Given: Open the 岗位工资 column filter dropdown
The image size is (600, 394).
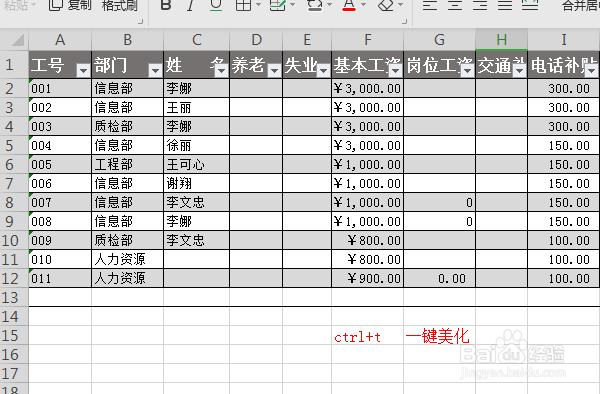Looking at the screenshot, I should click(467, 70).
